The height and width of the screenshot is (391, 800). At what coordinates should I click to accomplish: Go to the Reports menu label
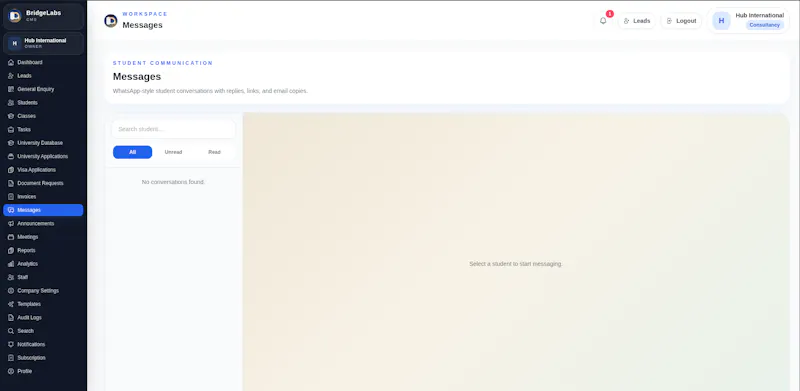click(26, 251)
